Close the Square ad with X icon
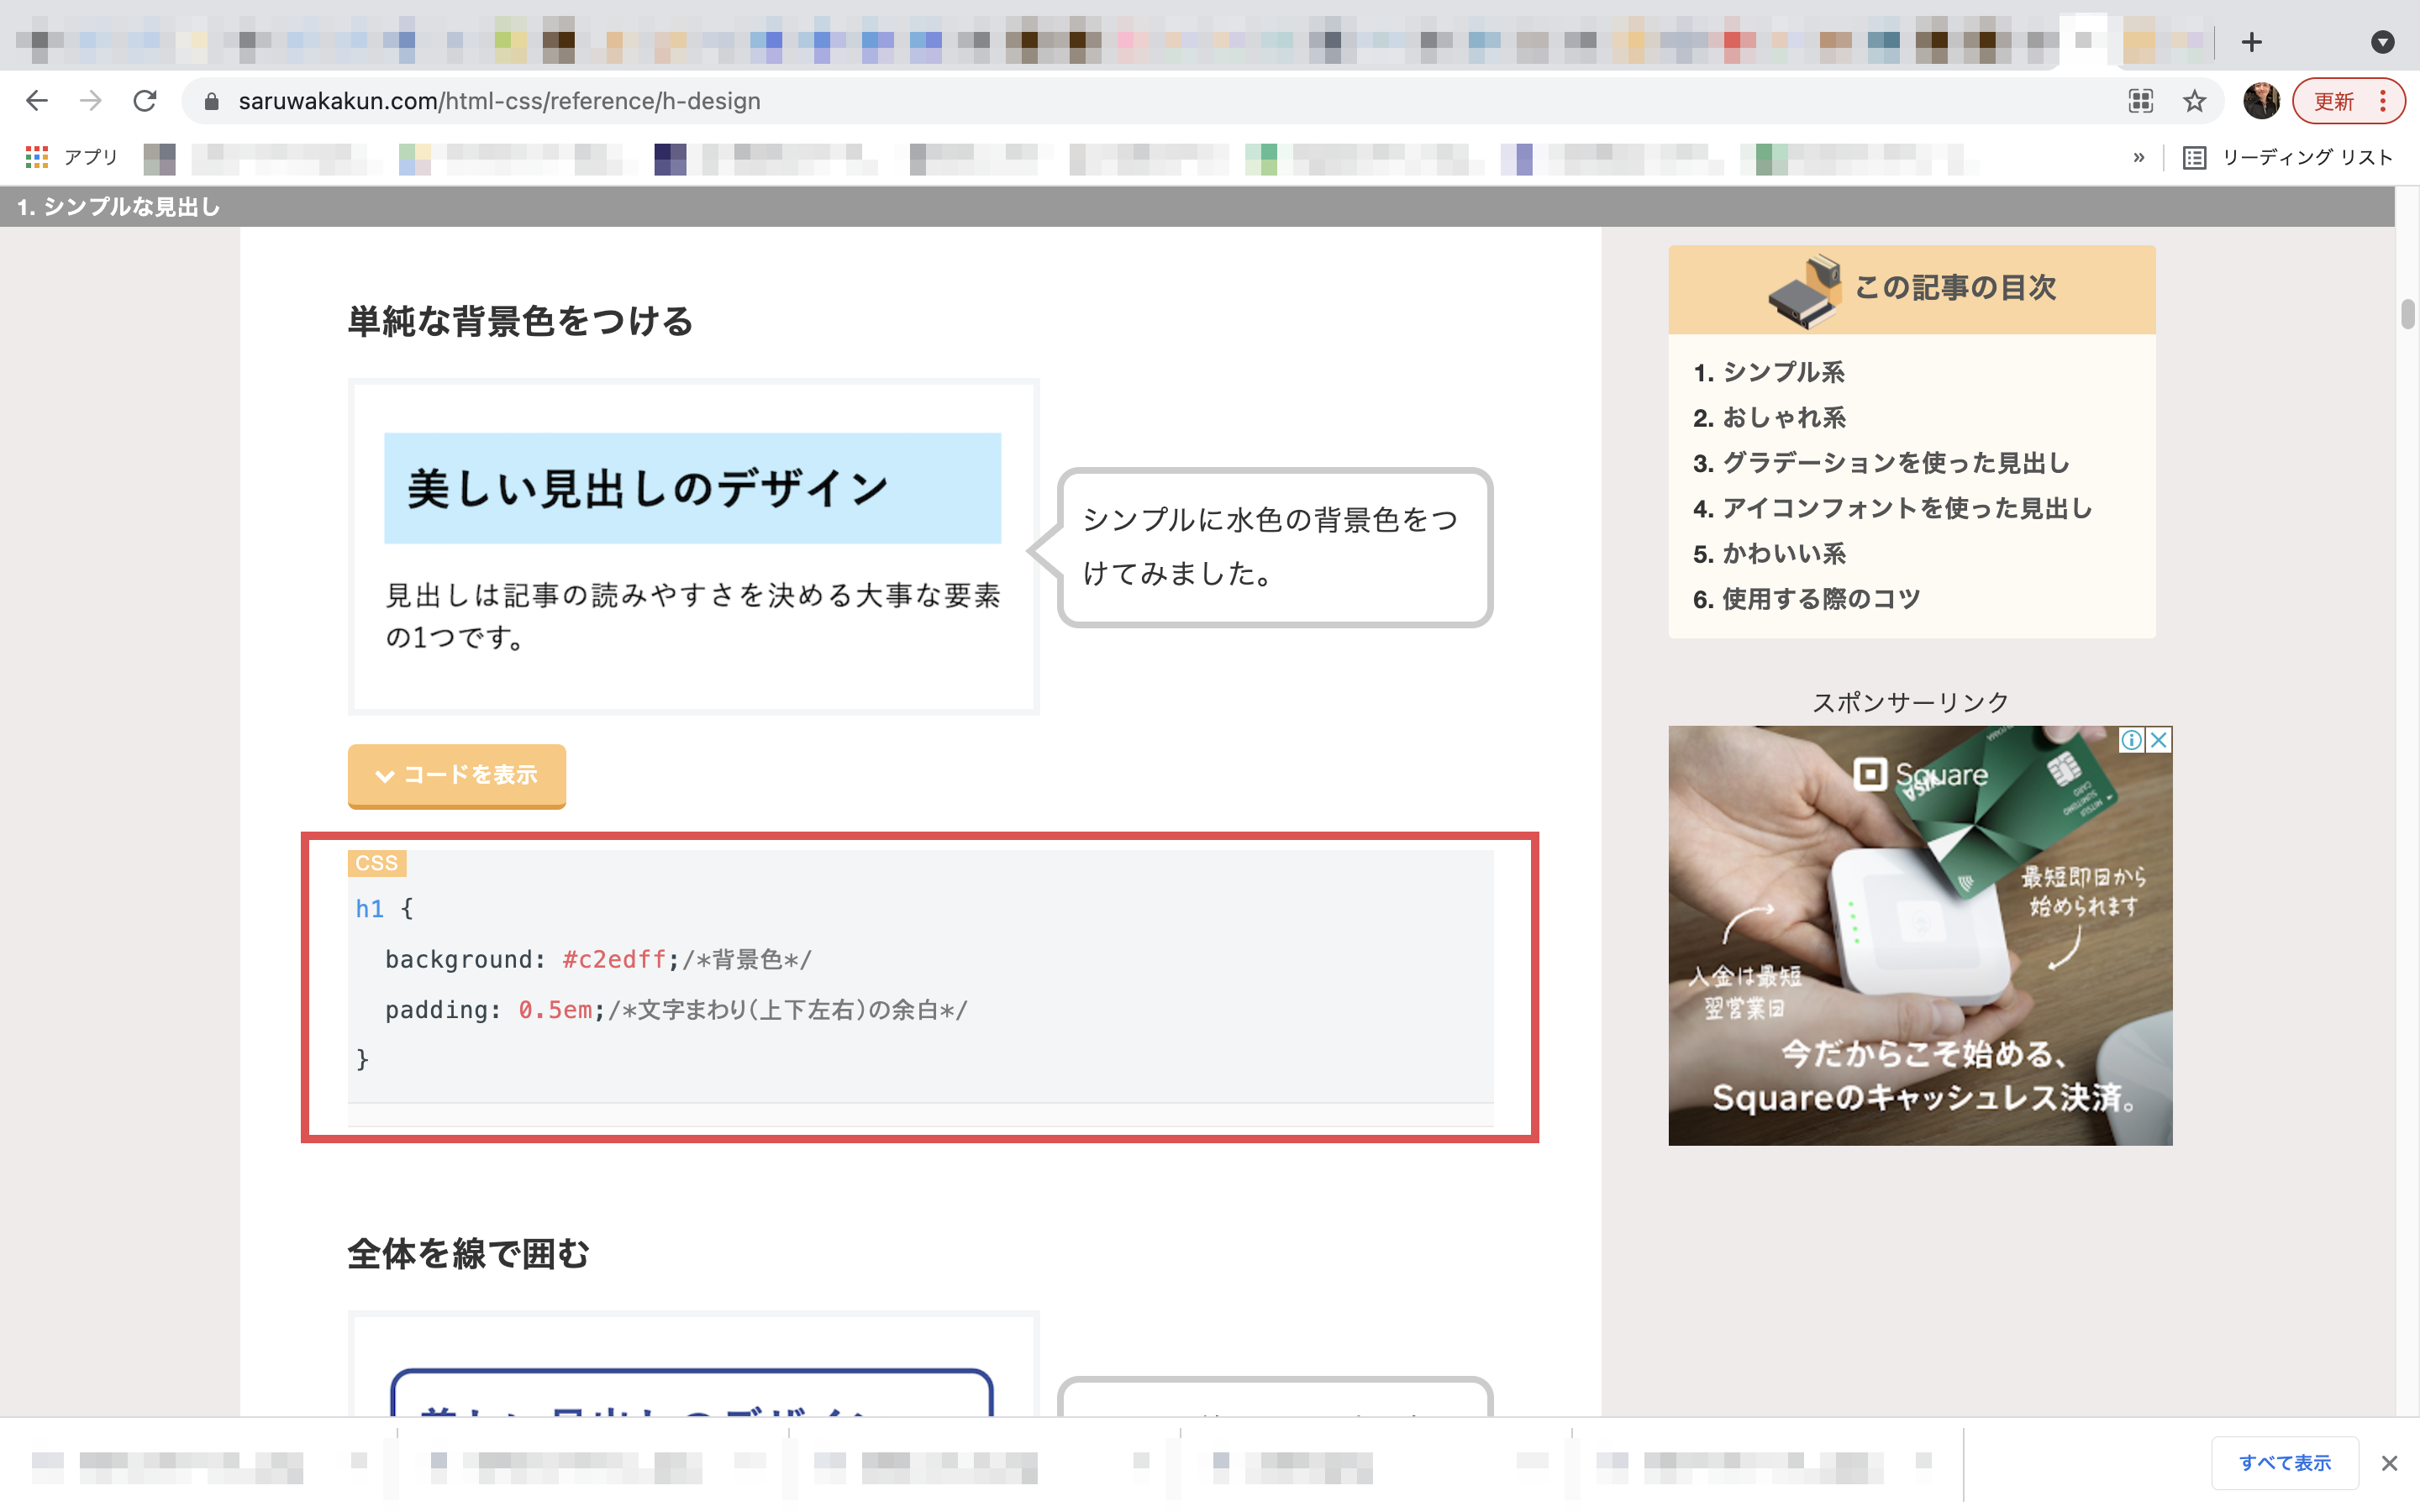Screen dimensions: 2420x1512 (2159, 740)
